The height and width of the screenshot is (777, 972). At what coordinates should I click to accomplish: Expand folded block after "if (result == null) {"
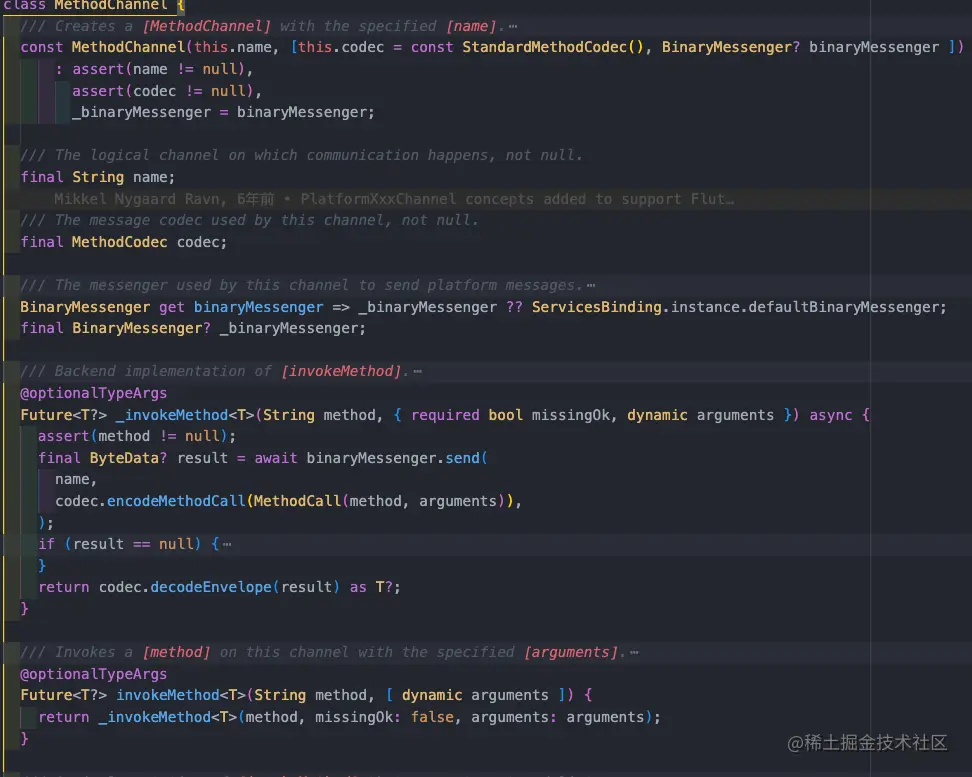click(227, 544)
